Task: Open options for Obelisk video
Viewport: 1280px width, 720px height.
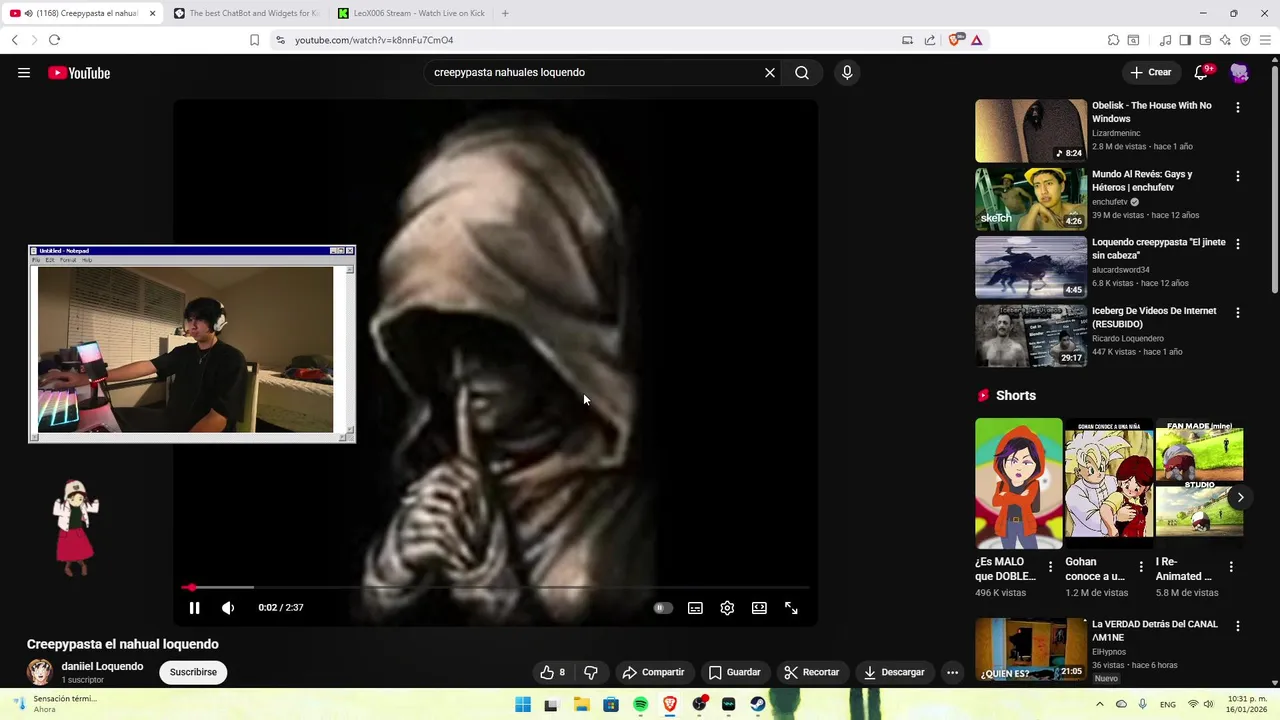Action: pos(1238,107)
